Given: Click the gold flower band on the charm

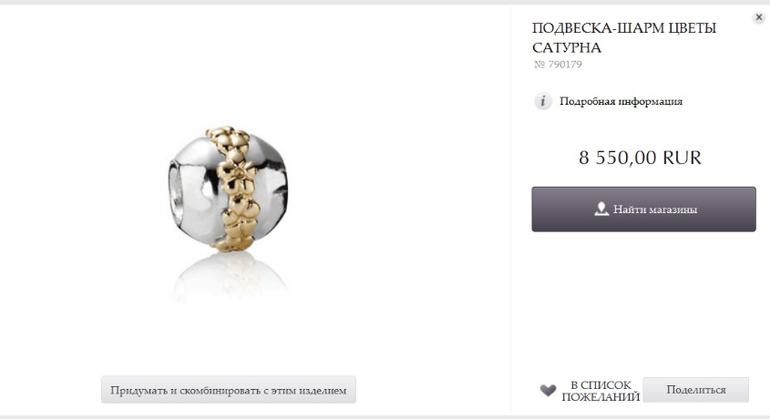Looking at the screenshot, I should tap(235, 189).
